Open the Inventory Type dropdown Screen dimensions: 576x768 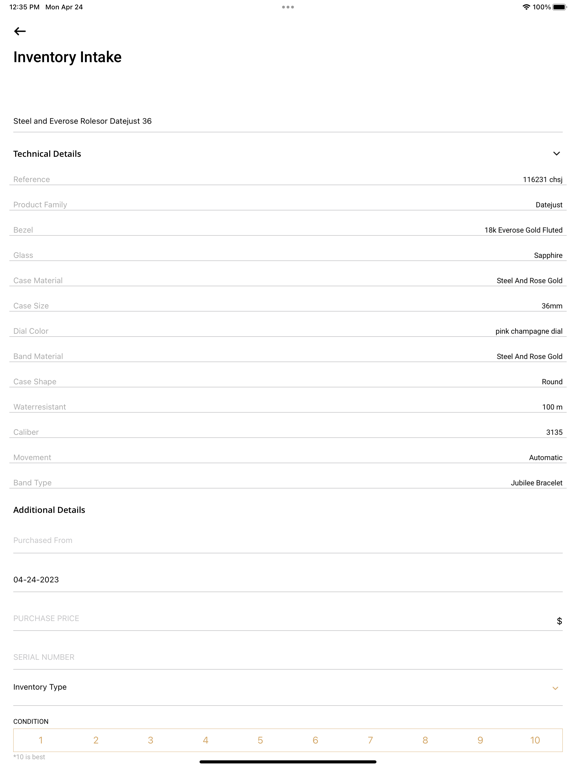click(x=288, y=688)
